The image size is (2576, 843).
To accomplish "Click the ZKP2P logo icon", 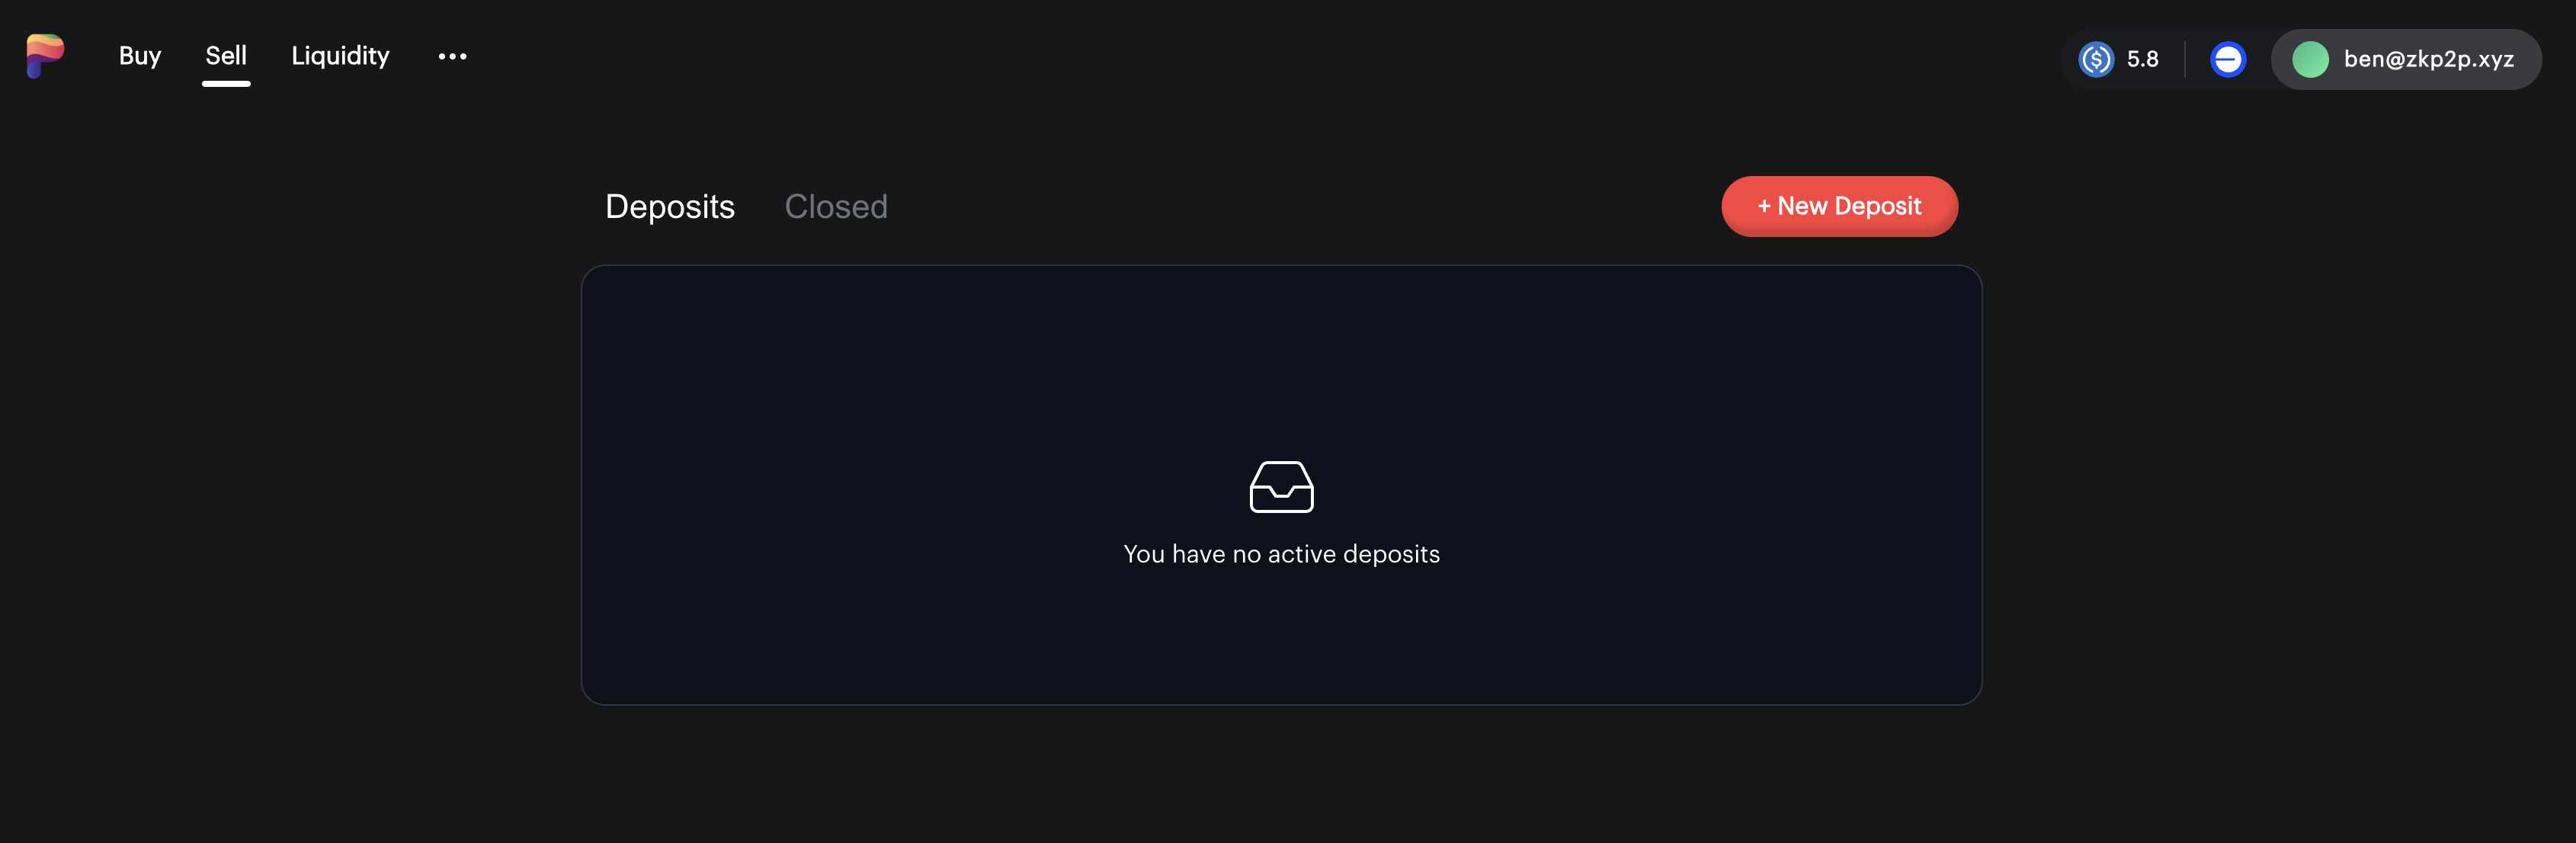I will (45, 56).
